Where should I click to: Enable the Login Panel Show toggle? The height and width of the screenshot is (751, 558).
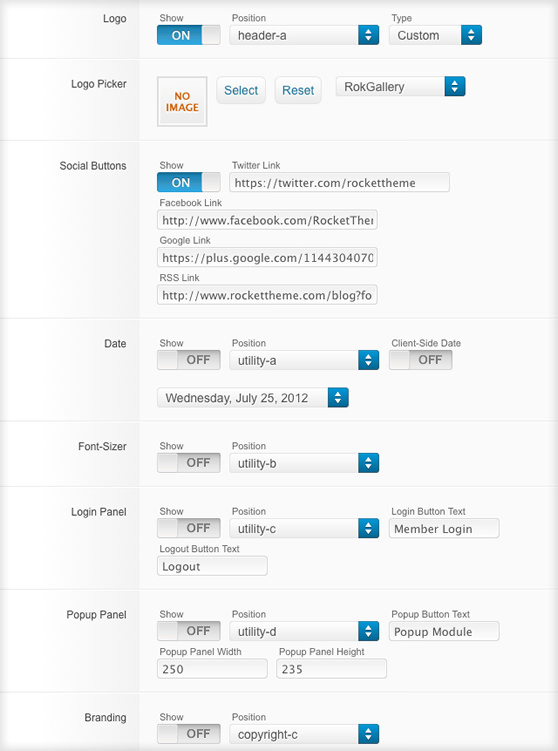pyautogui.click(x=189, y=528)
